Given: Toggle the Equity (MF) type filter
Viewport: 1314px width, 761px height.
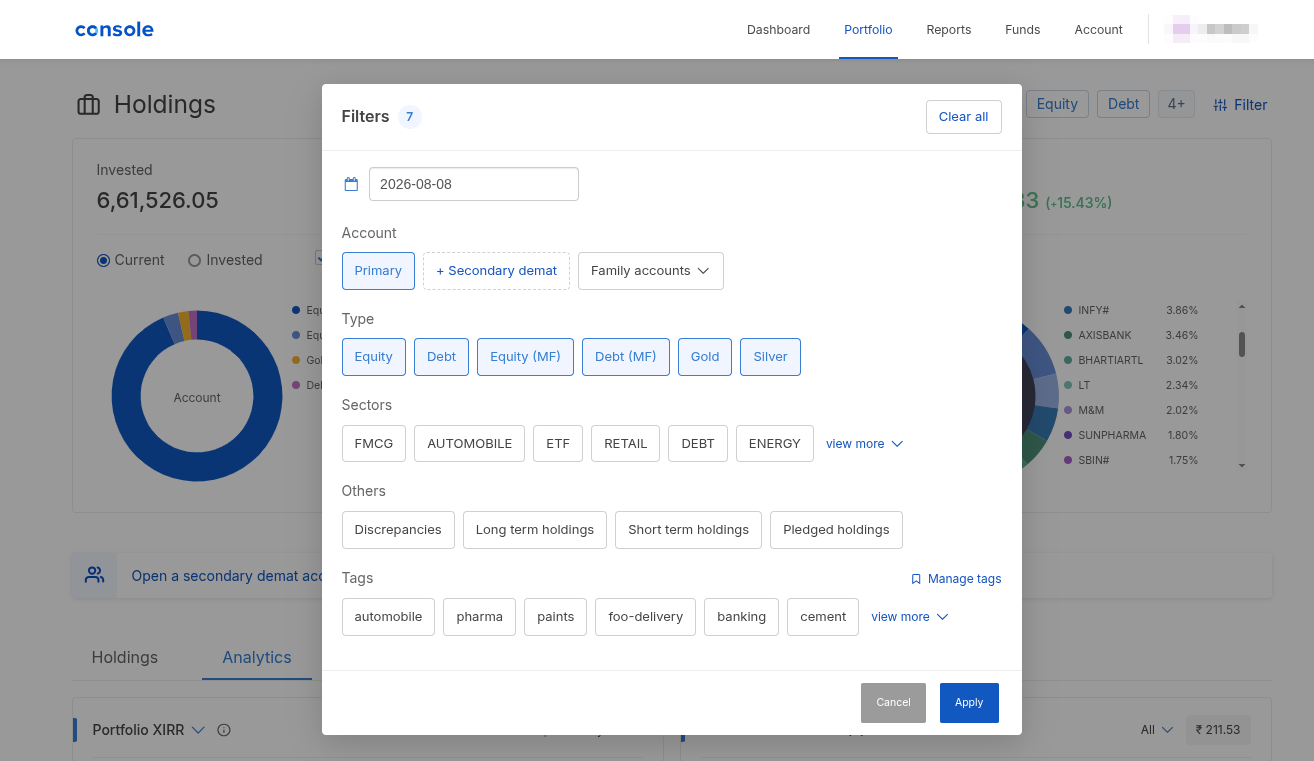Looking at the screenshot, I should 525,357.
